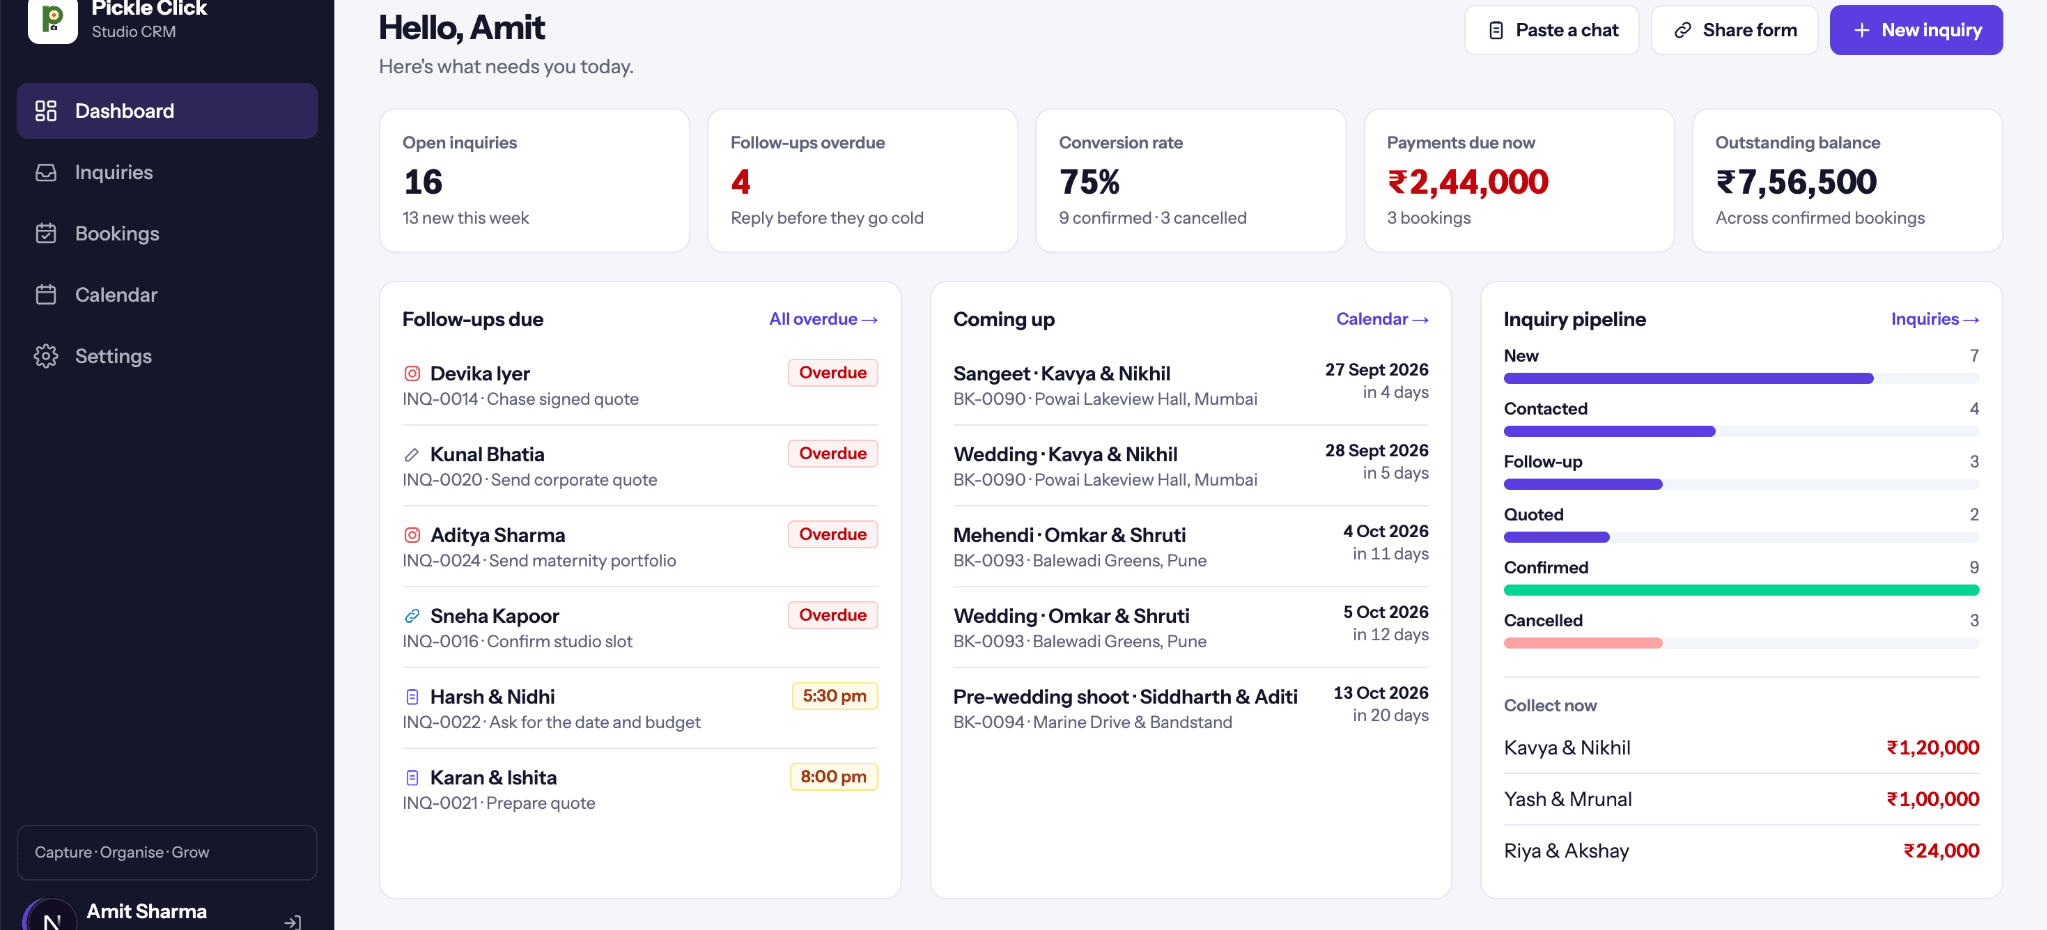Click the New pipeline progress bar
This screenshot has height=930, width=2047.
[x=1741, y=379]
